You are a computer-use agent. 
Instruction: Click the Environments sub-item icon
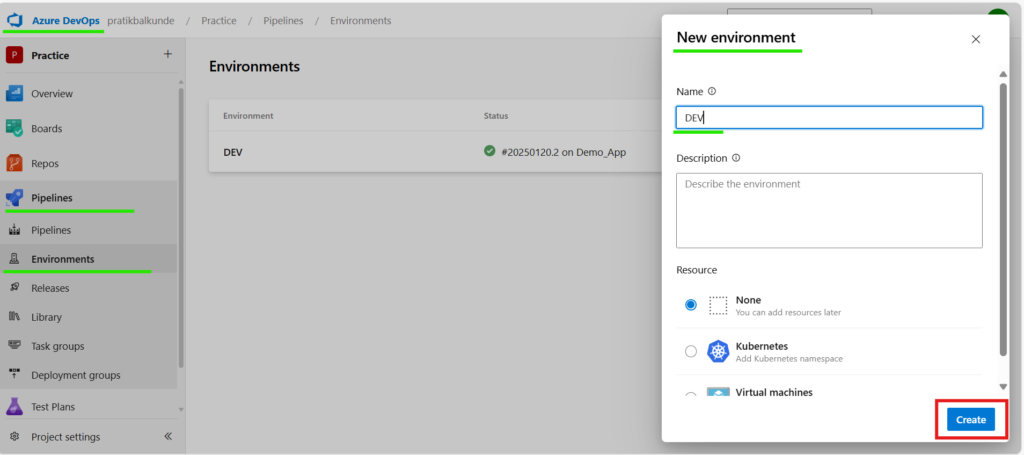tap(14, 259)
